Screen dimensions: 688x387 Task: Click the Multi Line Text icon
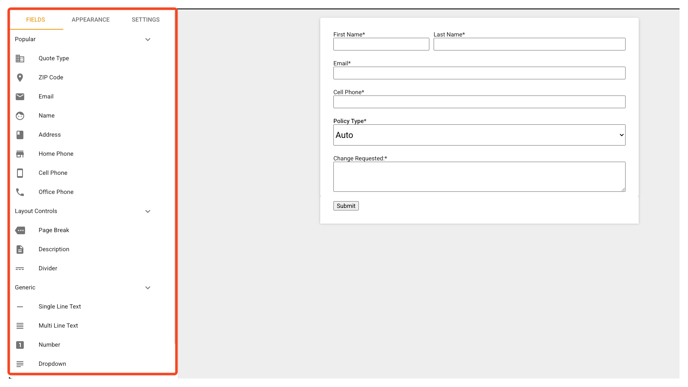[20, 326]
